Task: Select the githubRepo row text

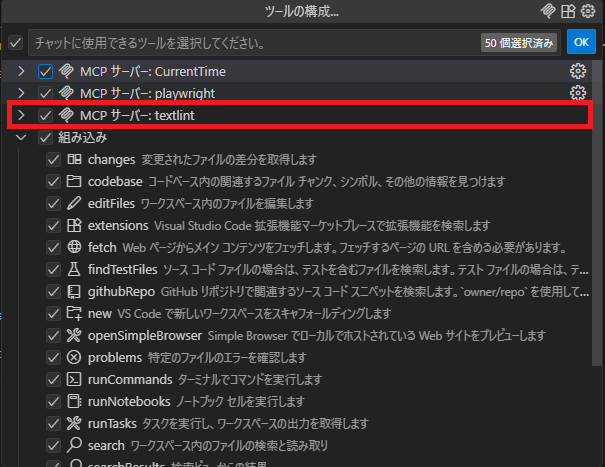Action: pos(338,291)
